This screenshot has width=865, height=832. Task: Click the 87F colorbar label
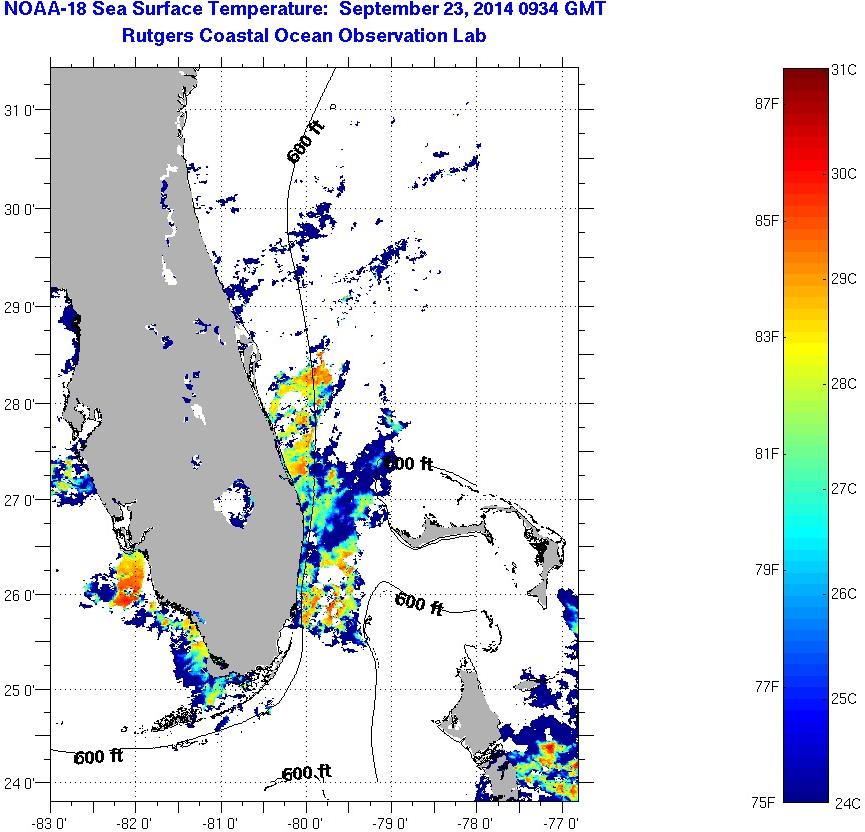pyautogui.click(x=769, y=103)
